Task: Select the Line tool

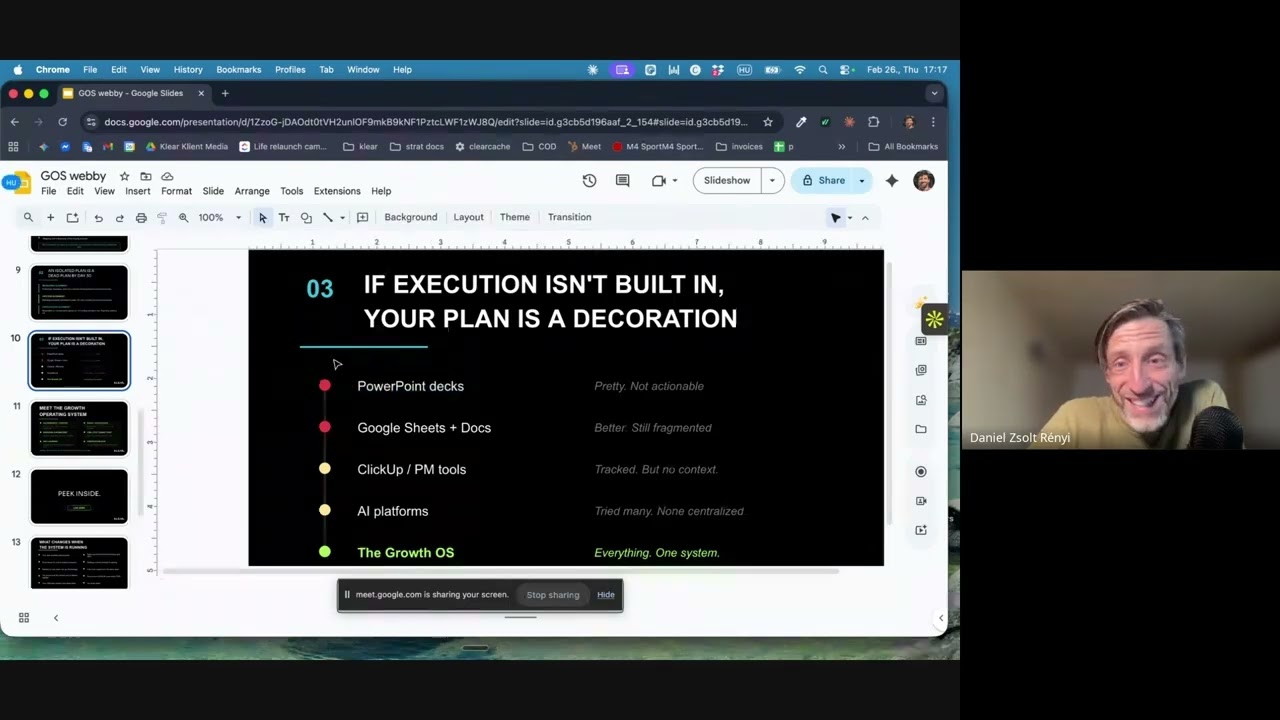Action: 327,217
